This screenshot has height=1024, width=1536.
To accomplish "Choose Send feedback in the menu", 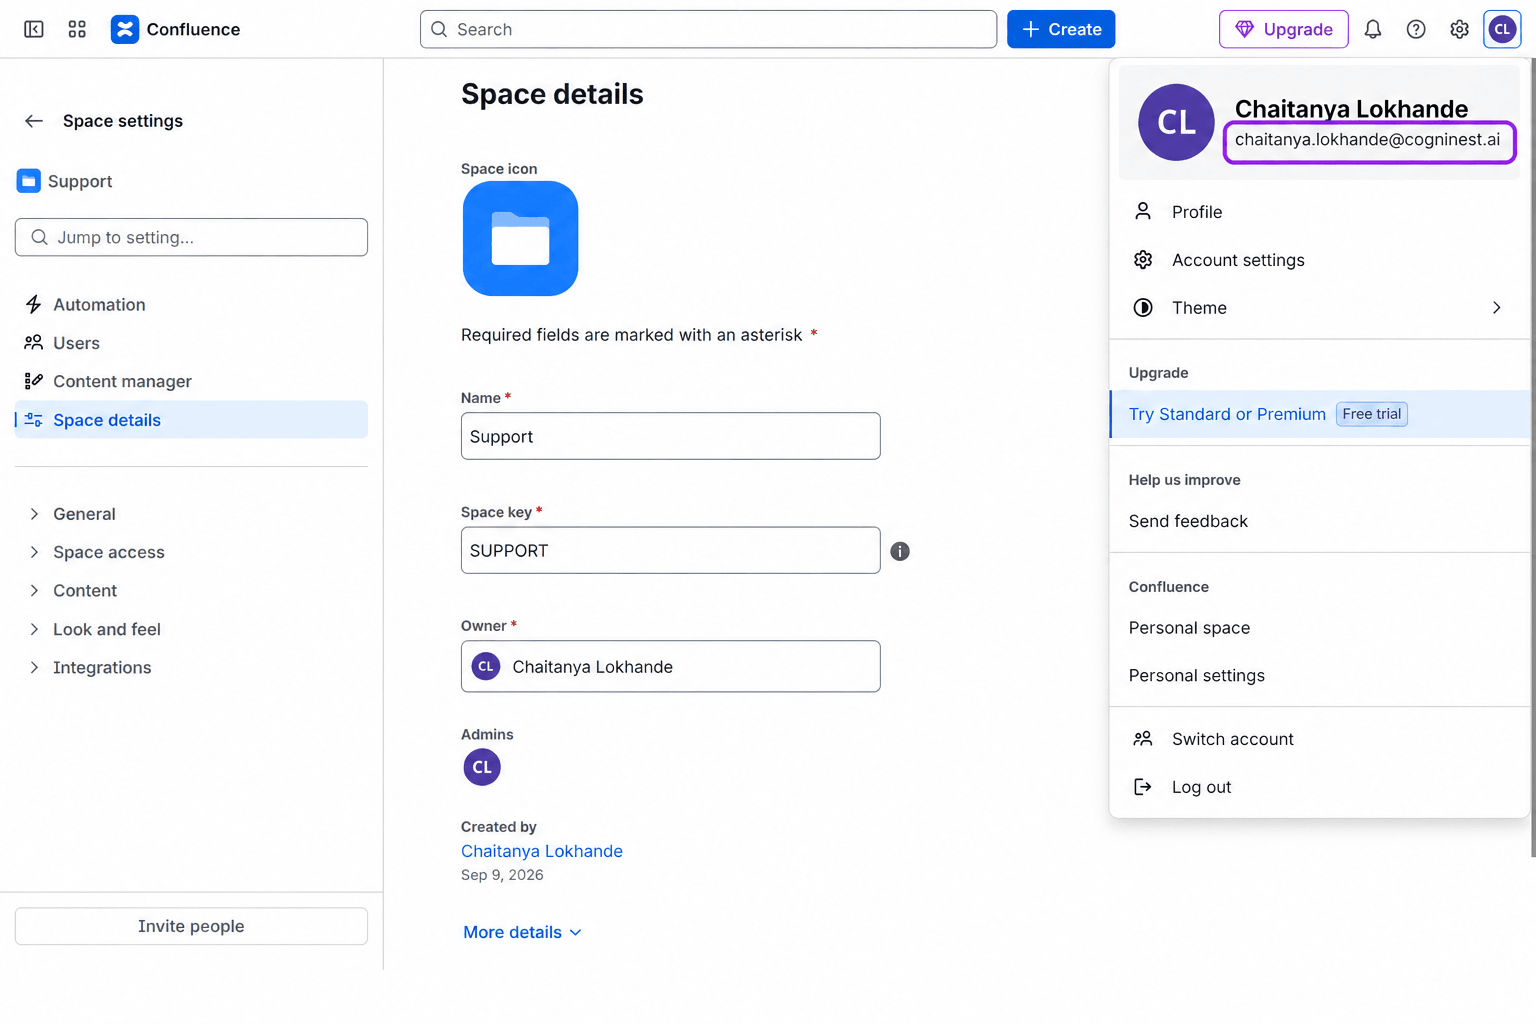I will coord(1320,521).
